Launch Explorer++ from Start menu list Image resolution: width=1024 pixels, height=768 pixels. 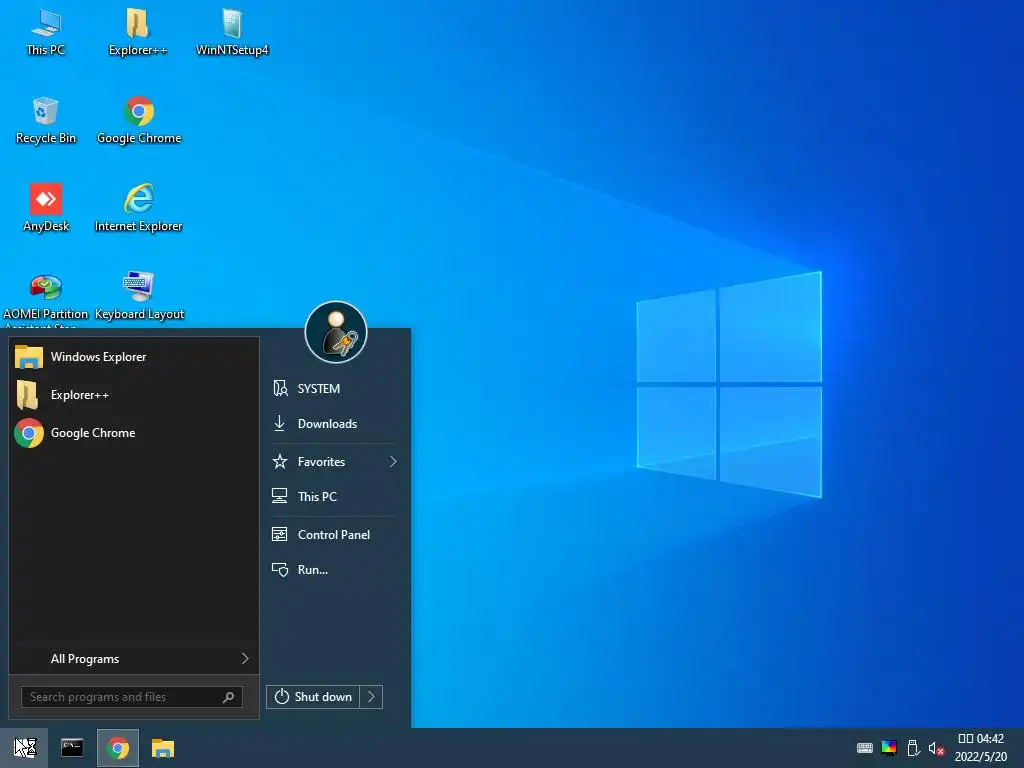[134, 394]
